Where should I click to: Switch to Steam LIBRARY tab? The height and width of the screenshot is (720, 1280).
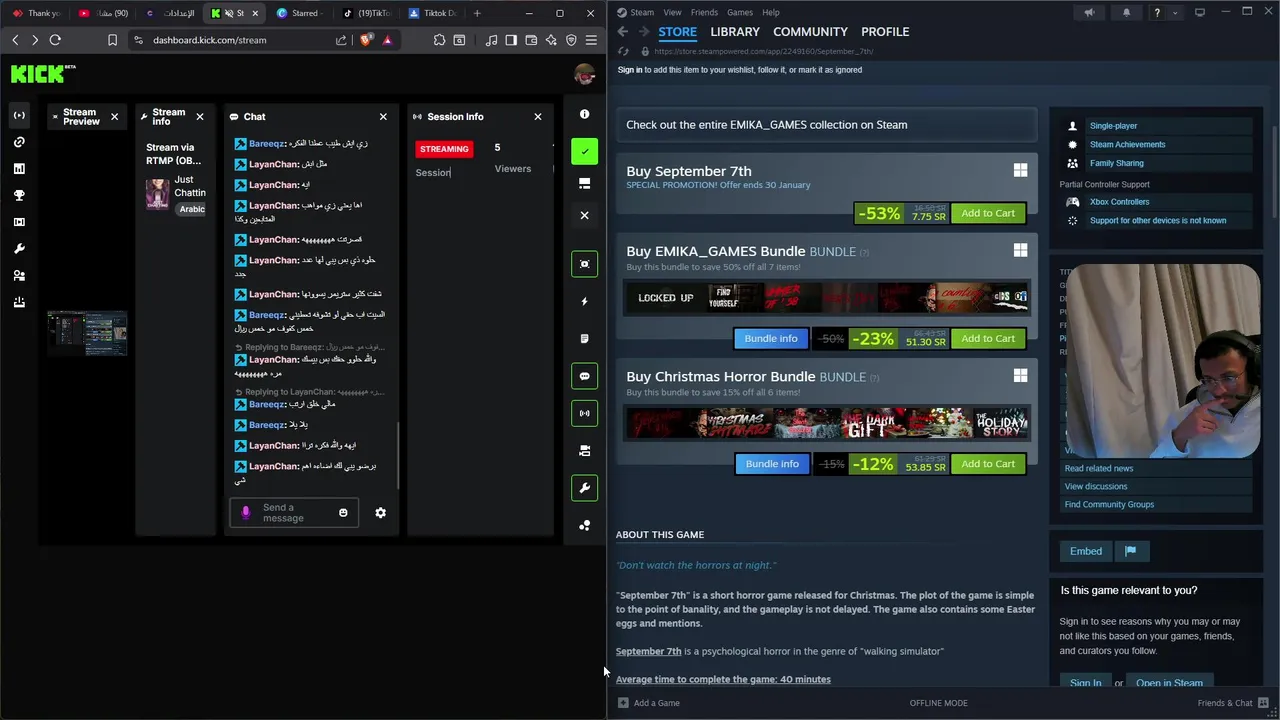pos(735,32)
